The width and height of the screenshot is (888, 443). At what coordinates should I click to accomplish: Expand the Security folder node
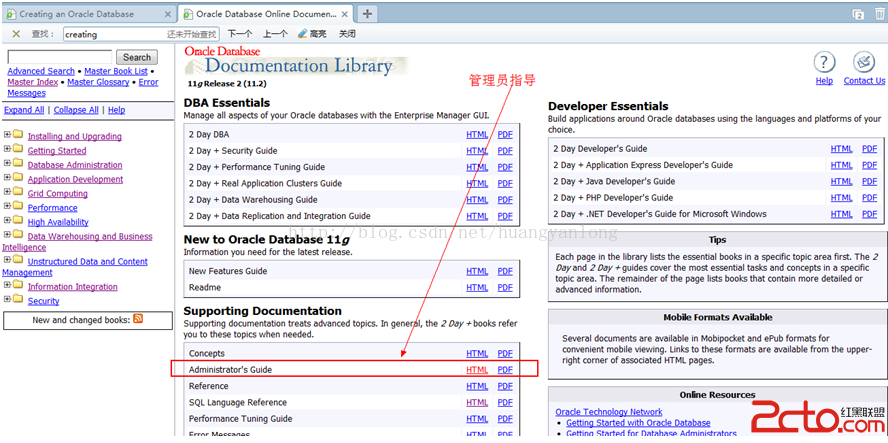(7, 299)
